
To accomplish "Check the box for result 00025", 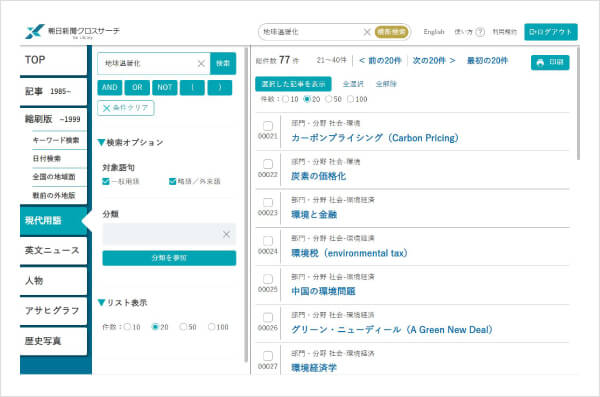I will pos(268,279).
